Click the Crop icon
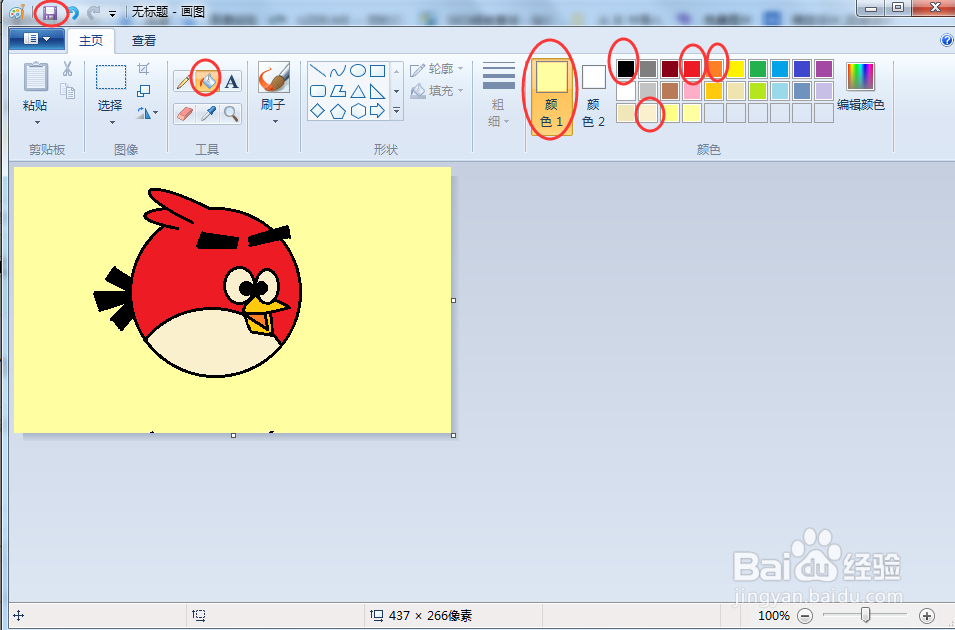The height and width of the screenshot is (630, 955). [x=143, y=68]
